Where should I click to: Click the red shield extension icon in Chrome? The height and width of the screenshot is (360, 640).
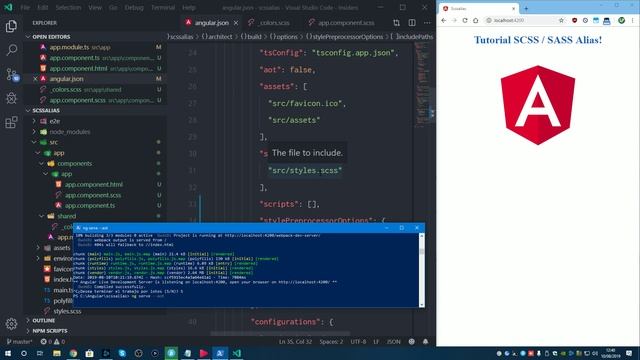tap(574, 20)
